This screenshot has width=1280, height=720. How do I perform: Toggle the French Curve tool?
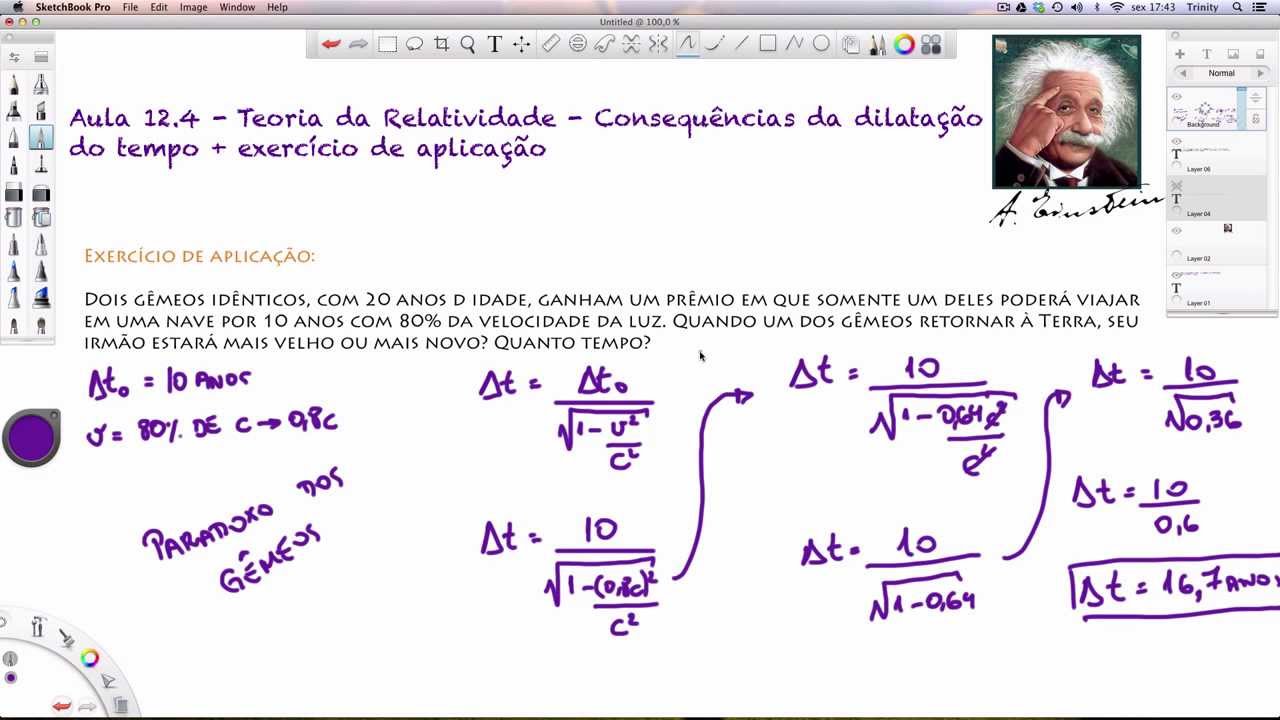(604, 44)
